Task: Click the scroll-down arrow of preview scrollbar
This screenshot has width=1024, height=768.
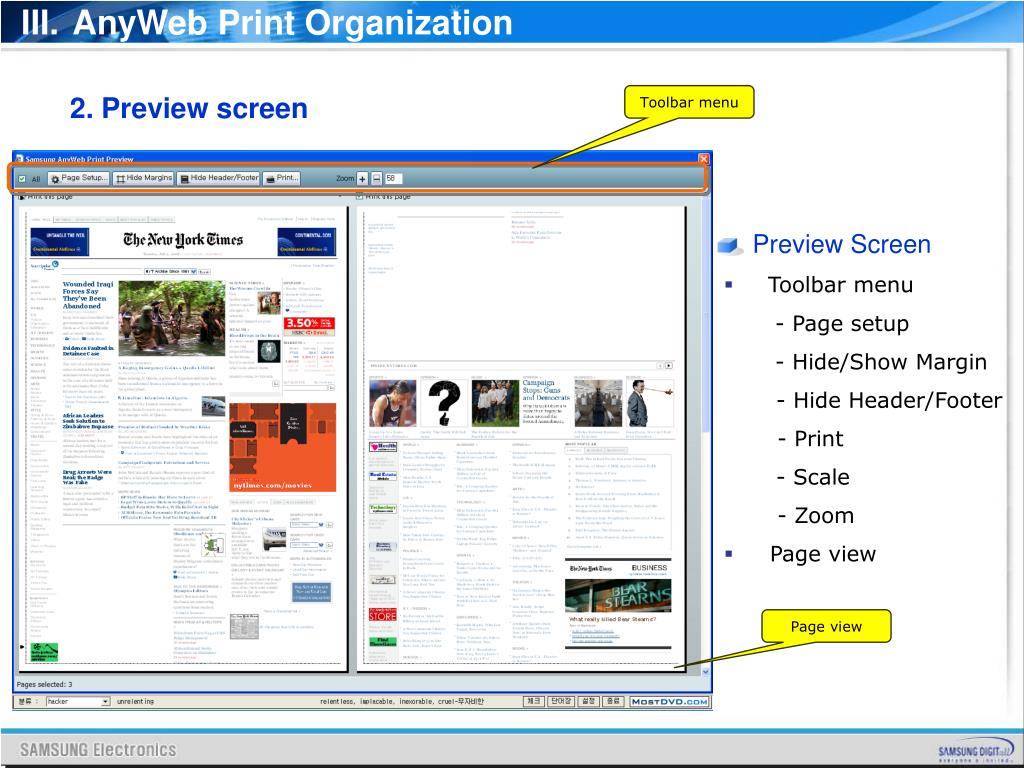Action: (705, 671)
